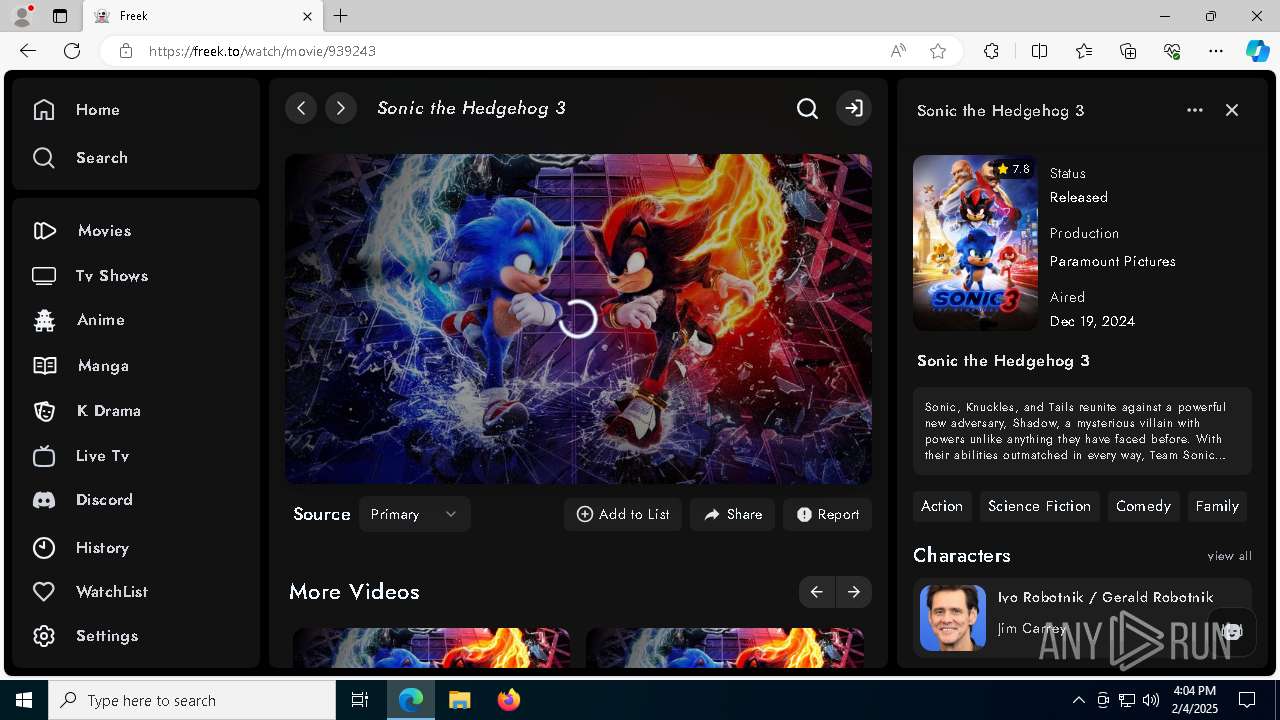Open Edge Settings and more menu
The width and height of the screenshot is (1280, 720).
(1216, 51)
